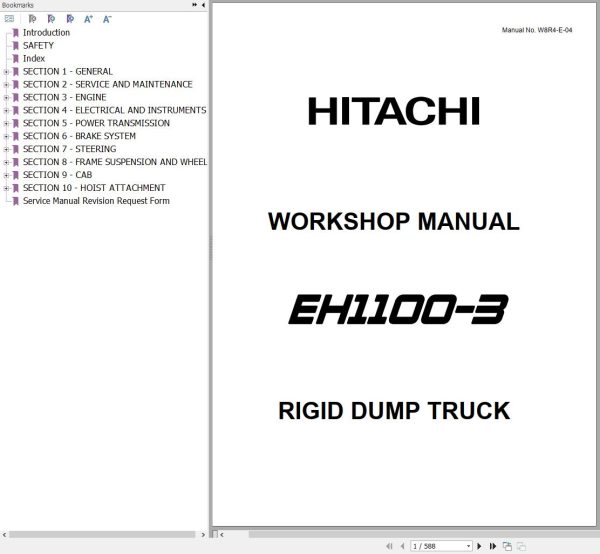Select SECTION 6 - BRAKE SYSTEM bookmark
Screen dimensions: 600x554
(x=79, y=136)
